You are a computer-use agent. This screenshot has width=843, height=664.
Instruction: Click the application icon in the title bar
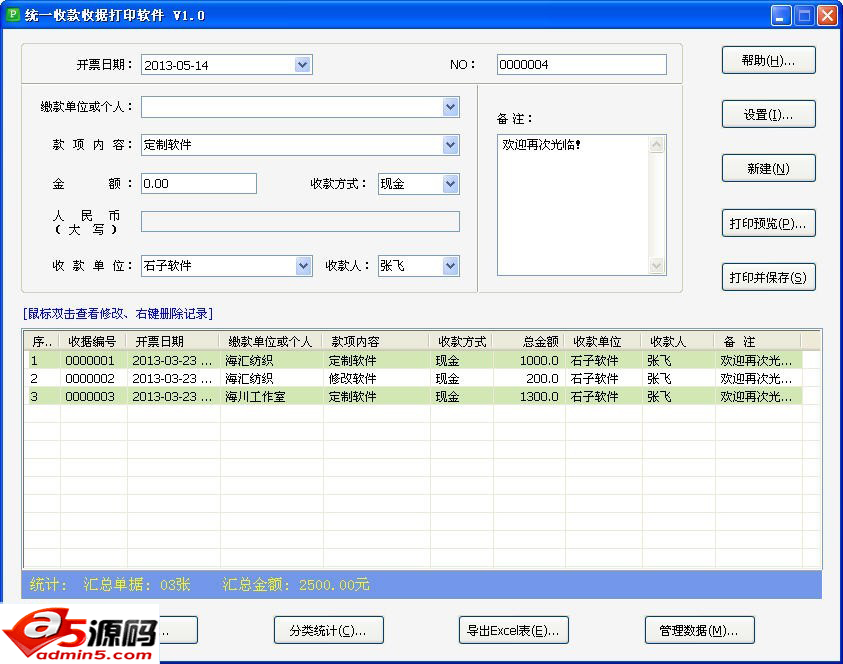[14, 14]
